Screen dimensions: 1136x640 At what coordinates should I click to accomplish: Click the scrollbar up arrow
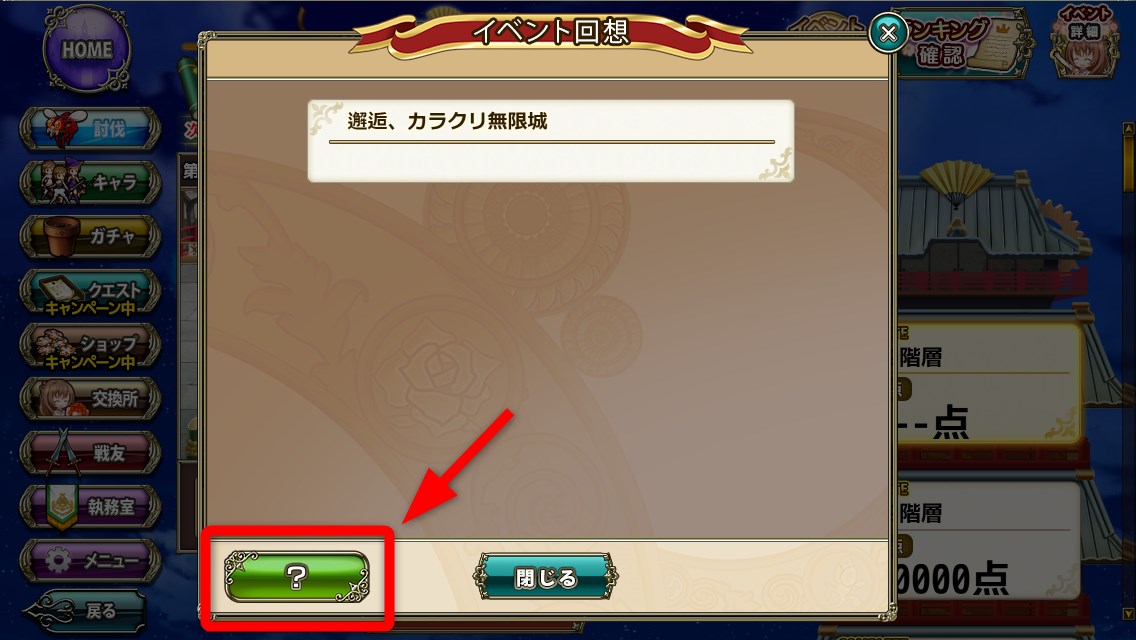click(1129, 128)
